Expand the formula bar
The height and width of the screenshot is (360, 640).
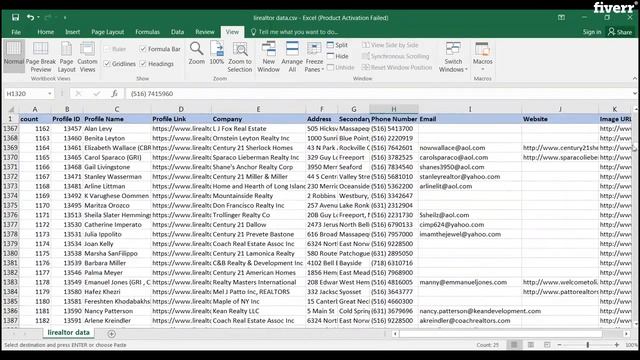click(635, 93)
